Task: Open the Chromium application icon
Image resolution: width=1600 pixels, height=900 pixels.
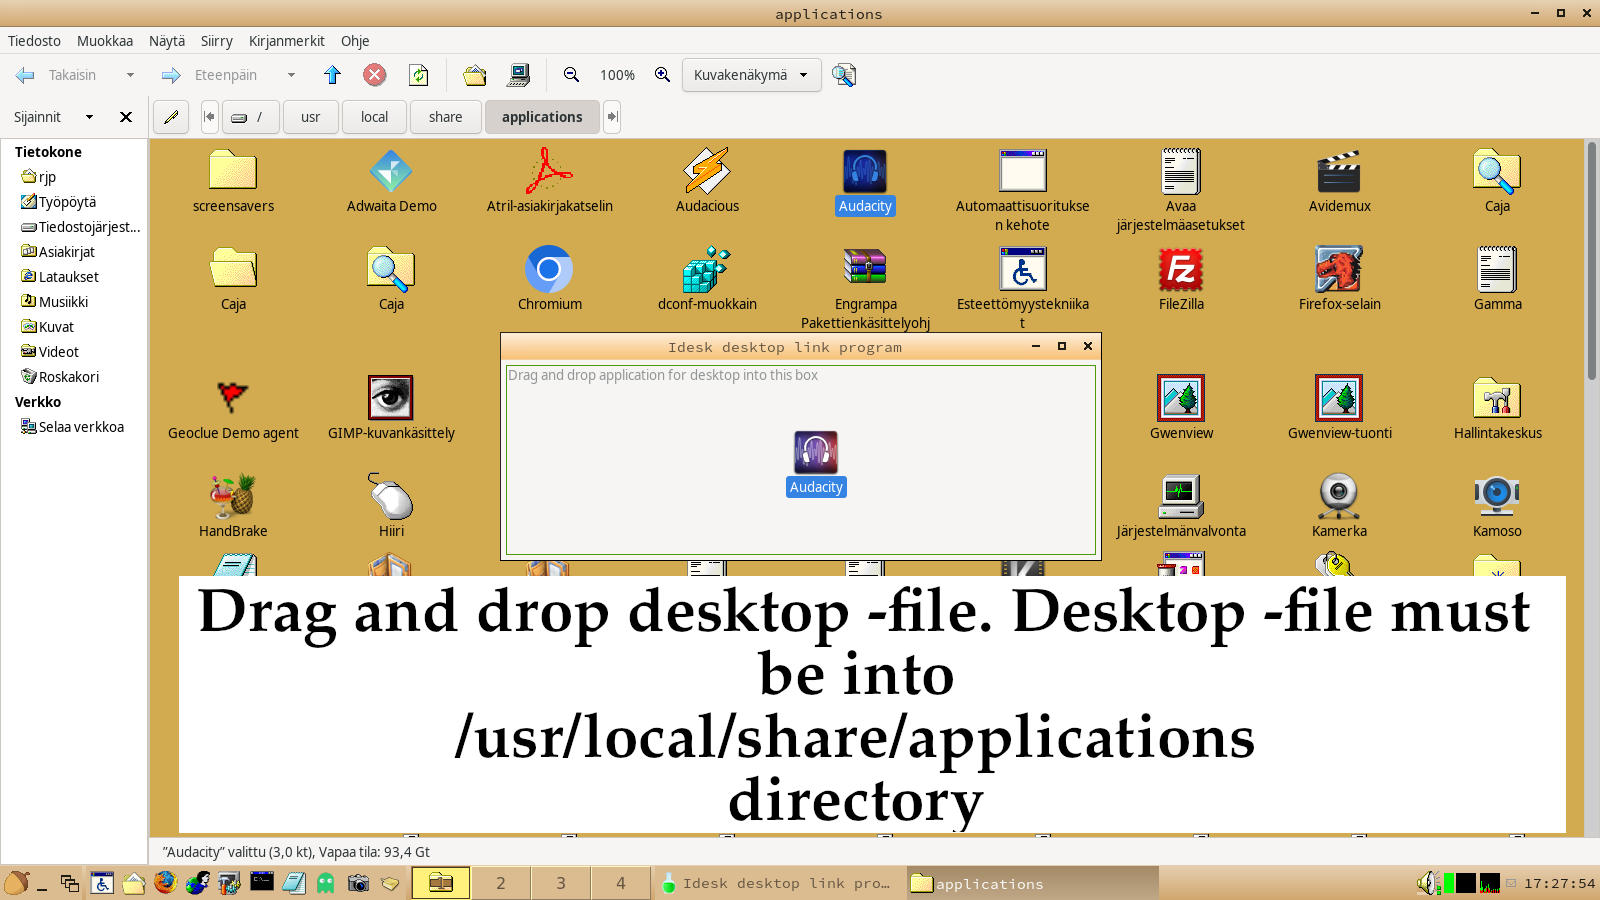Action: [549, 270]
